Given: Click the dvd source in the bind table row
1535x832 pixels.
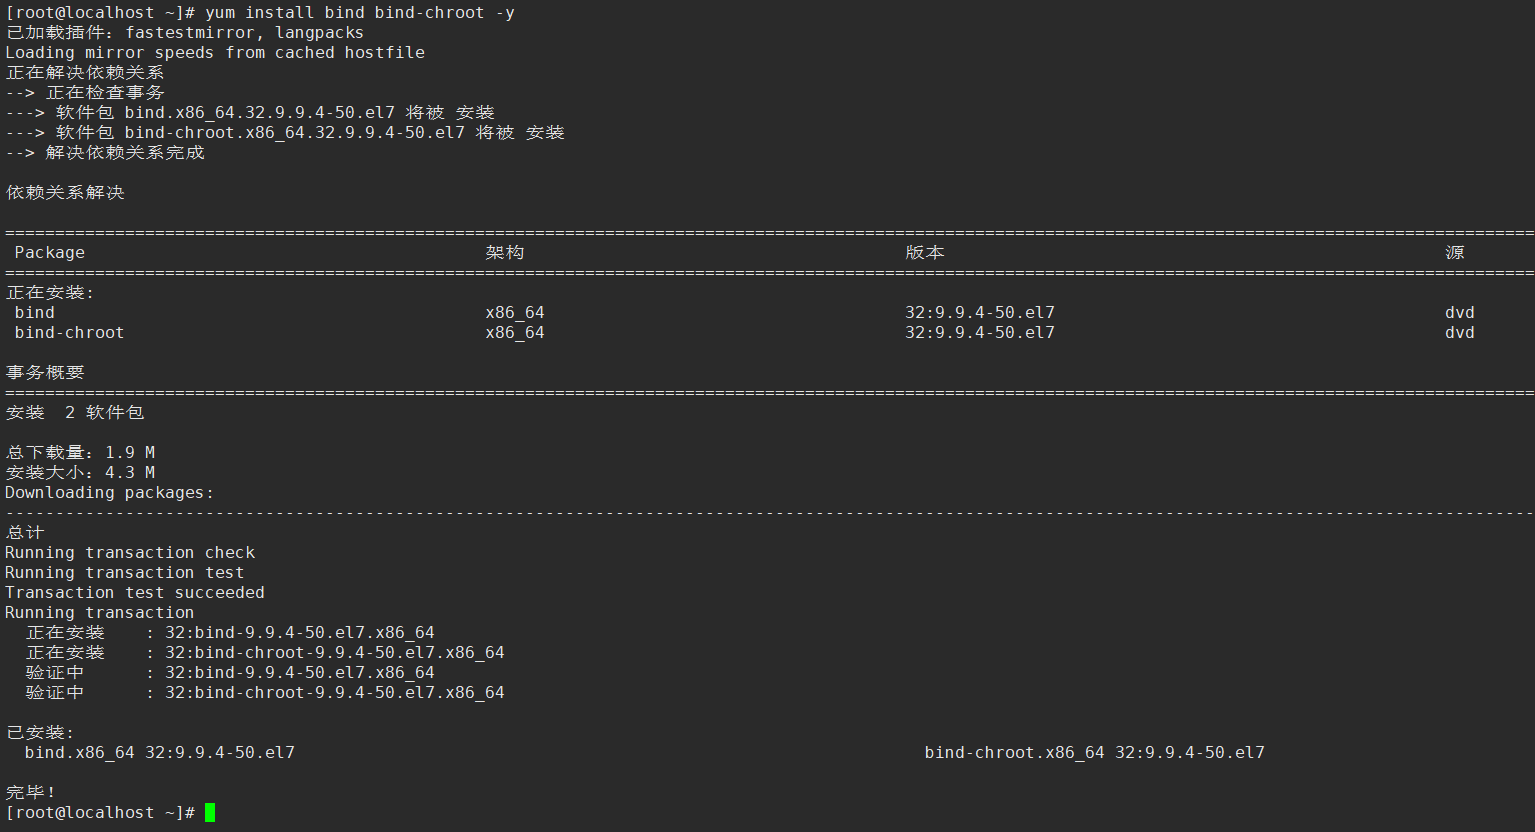Looking at the screenshot, I should coord(1459,313).
